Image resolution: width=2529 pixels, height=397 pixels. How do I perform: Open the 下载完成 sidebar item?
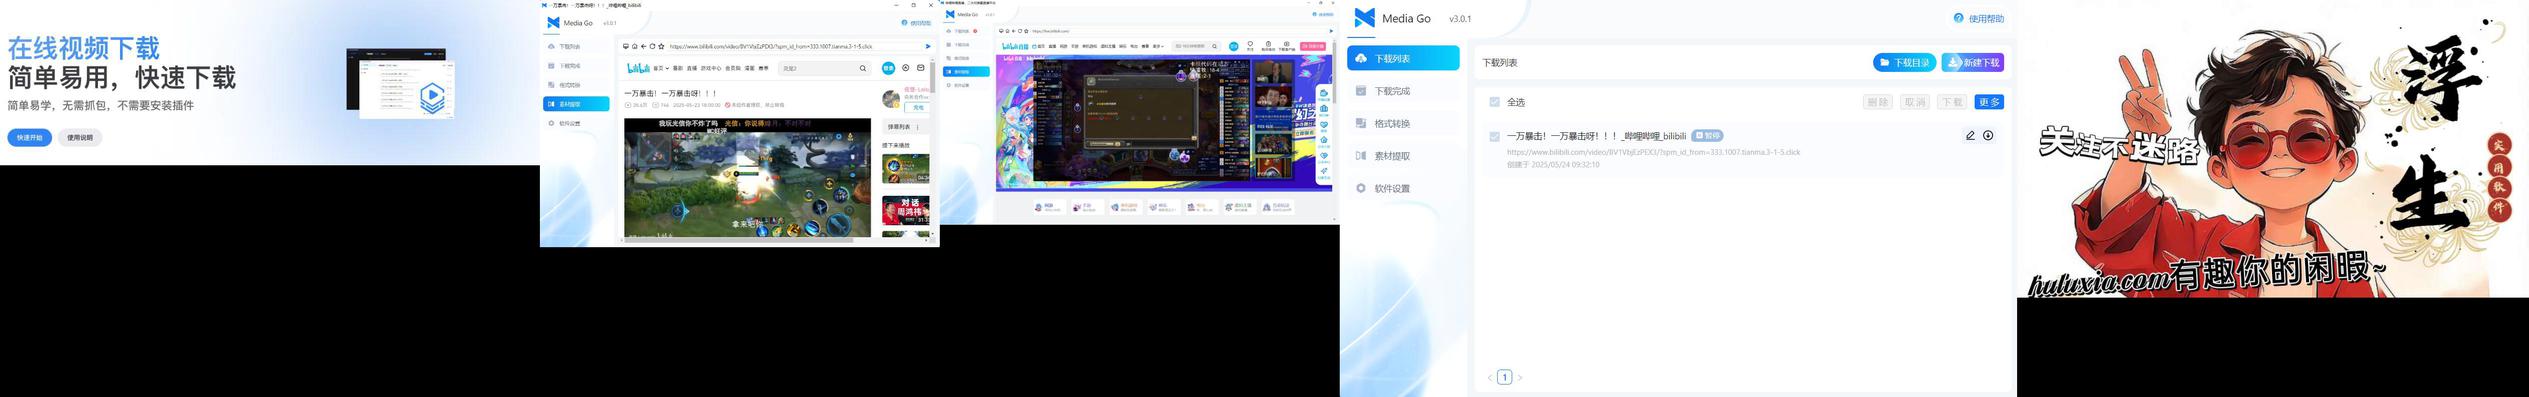[1391, 91]
